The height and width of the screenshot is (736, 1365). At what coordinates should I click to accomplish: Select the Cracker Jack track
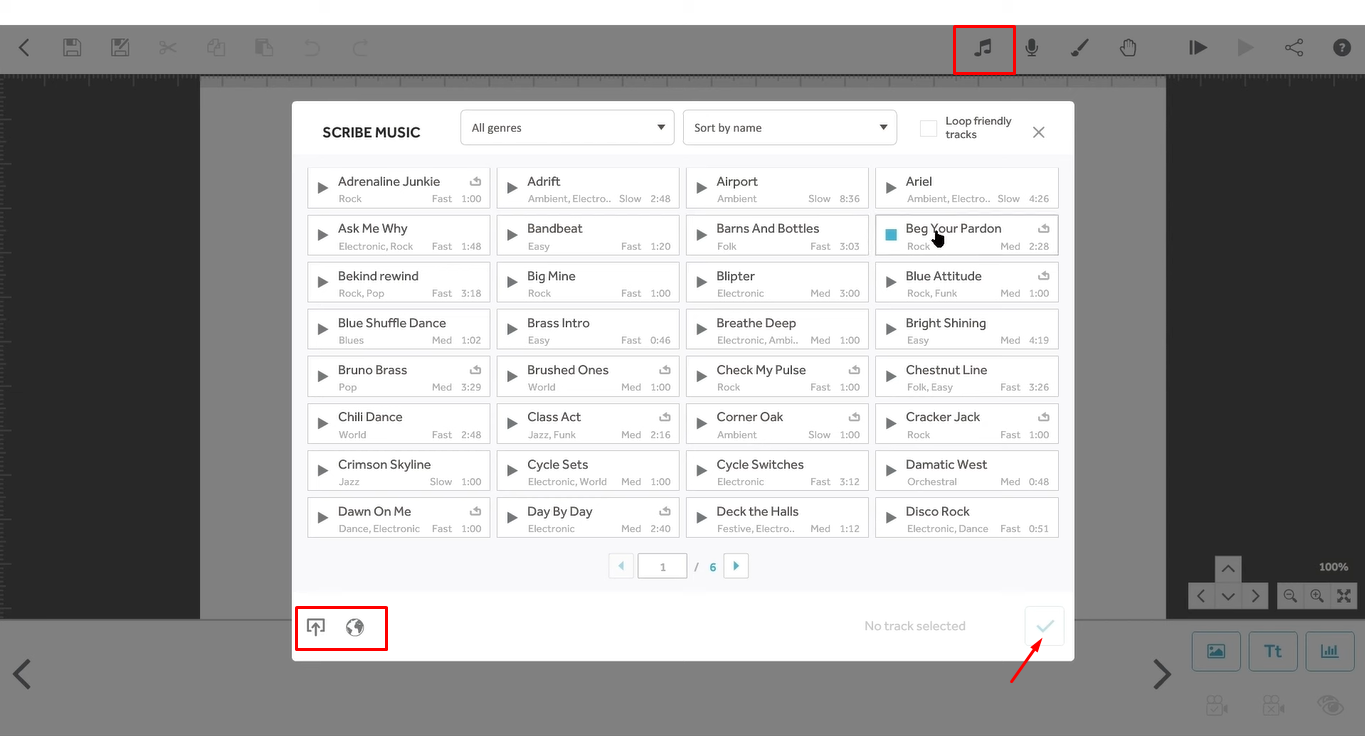point(966,423)
